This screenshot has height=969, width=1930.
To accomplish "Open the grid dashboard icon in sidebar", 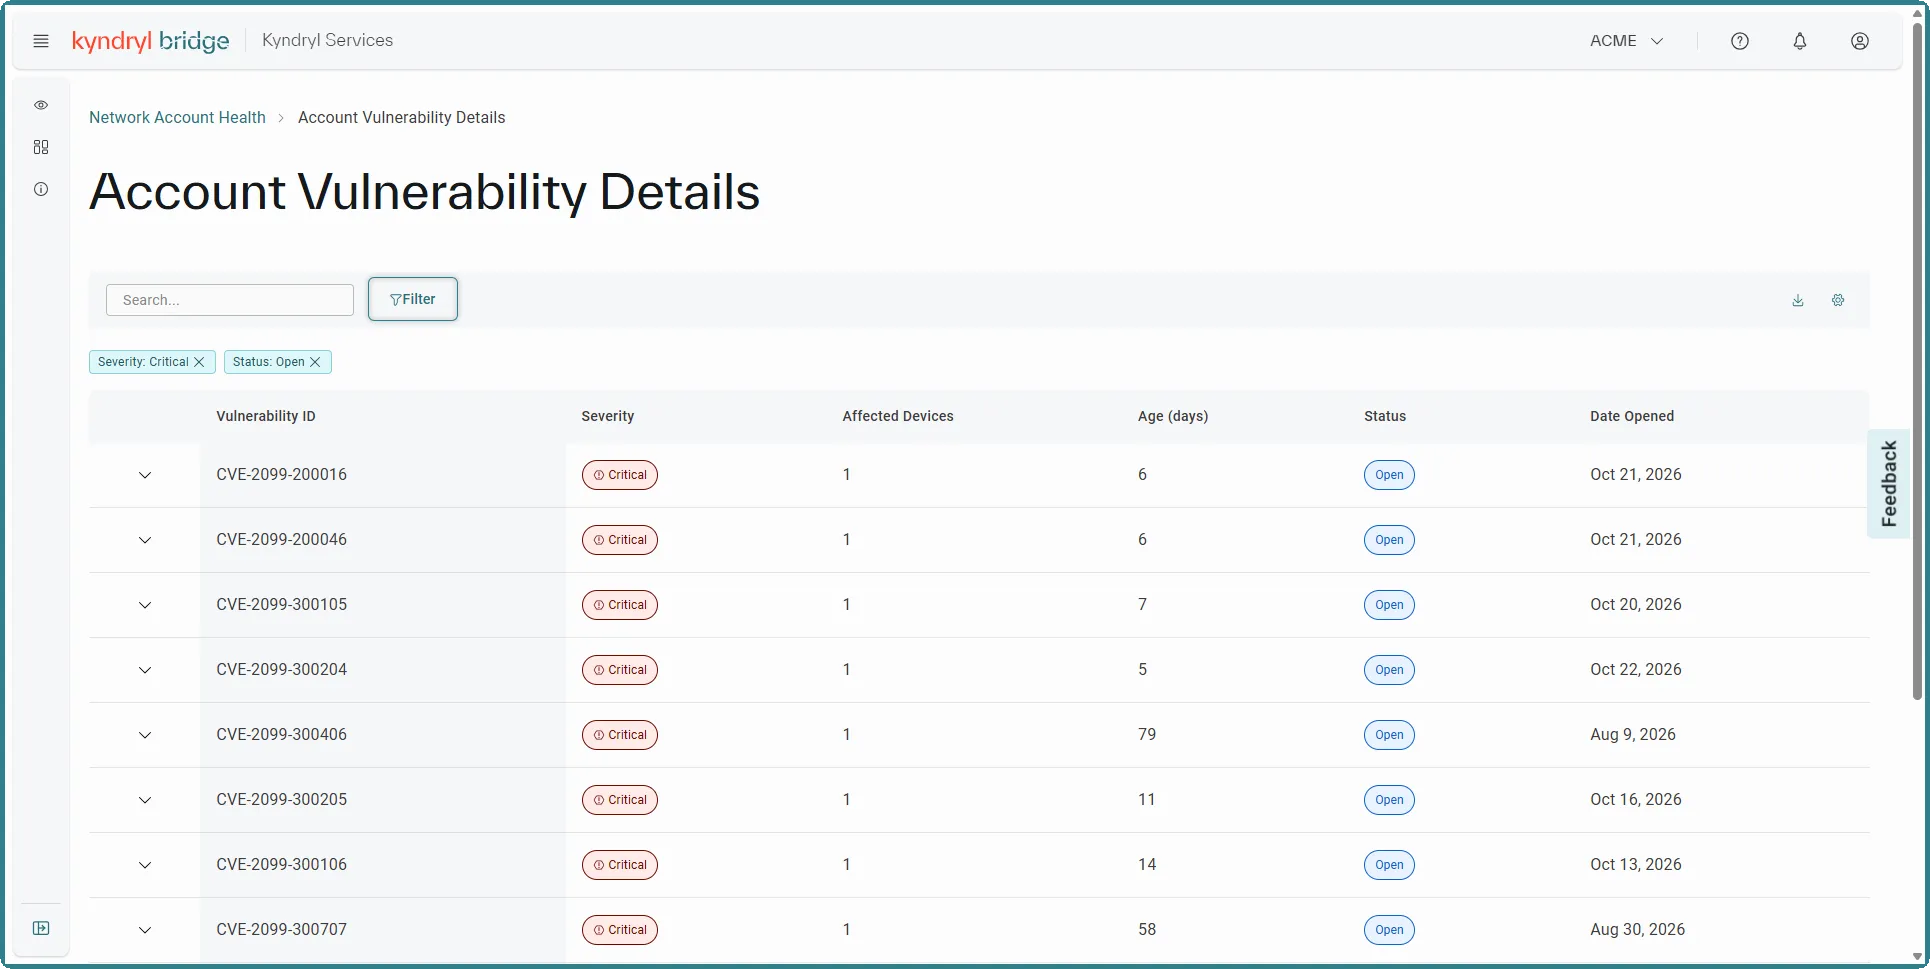I will [41, 147].
